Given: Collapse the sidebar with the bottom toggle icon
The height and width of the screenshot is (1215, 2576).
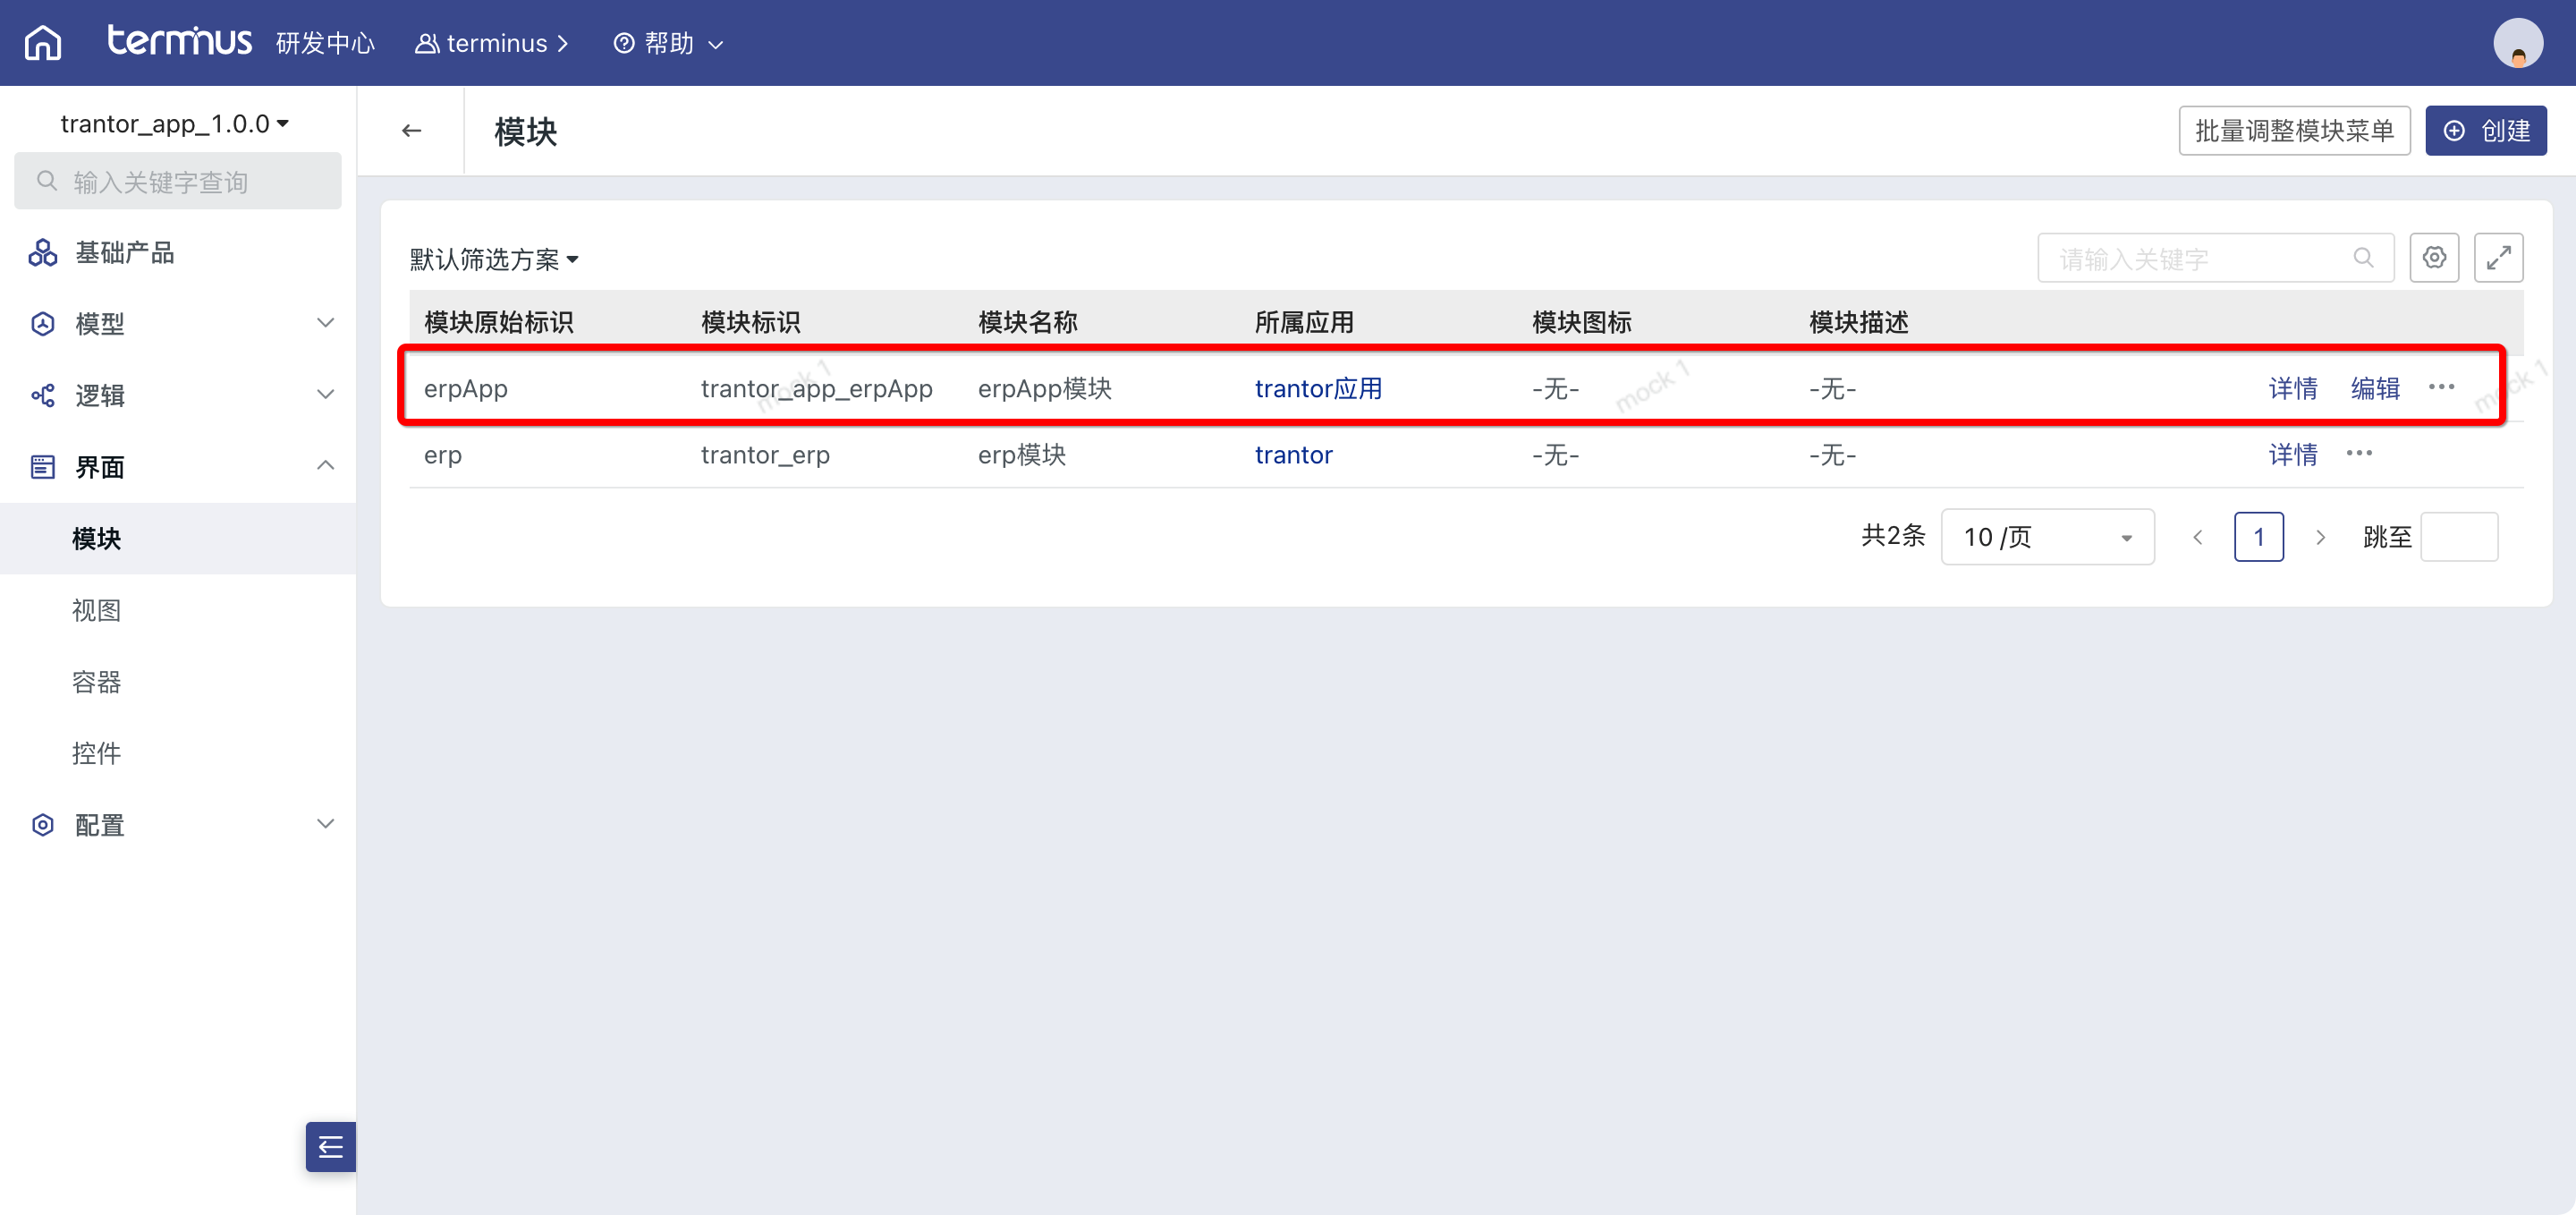Looking at the screenshot, I should click(x=331, y=1146).
